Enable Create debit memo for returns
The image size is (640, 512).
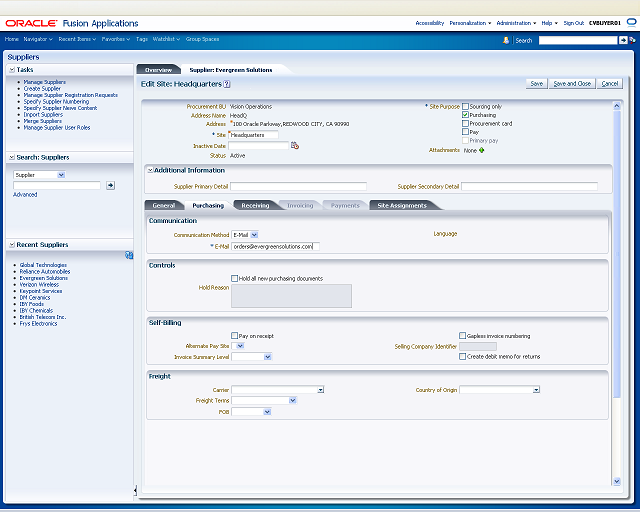click(462, 356)
